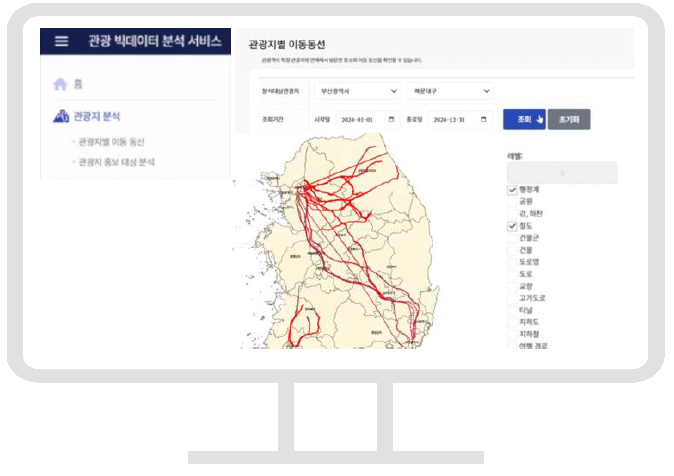Expand the 해운대구 district dropdown
The width and height of the screenshot is (674, 476).
(x=450, y=91)
